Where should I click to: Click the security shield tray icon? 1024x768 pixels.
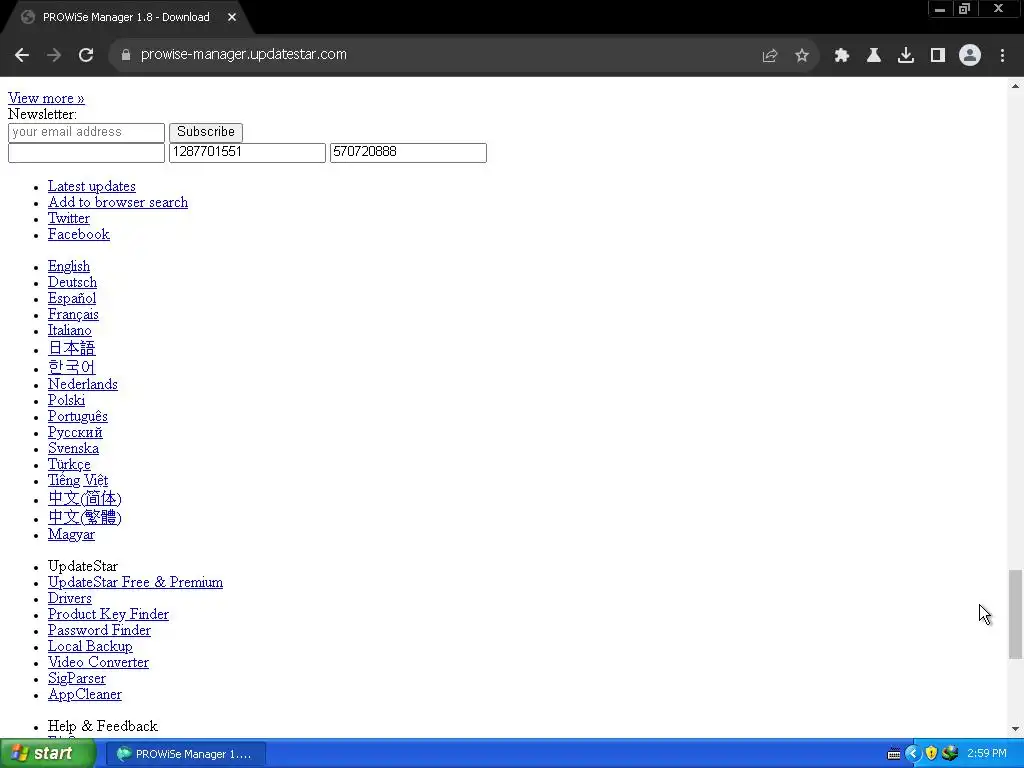931,754
